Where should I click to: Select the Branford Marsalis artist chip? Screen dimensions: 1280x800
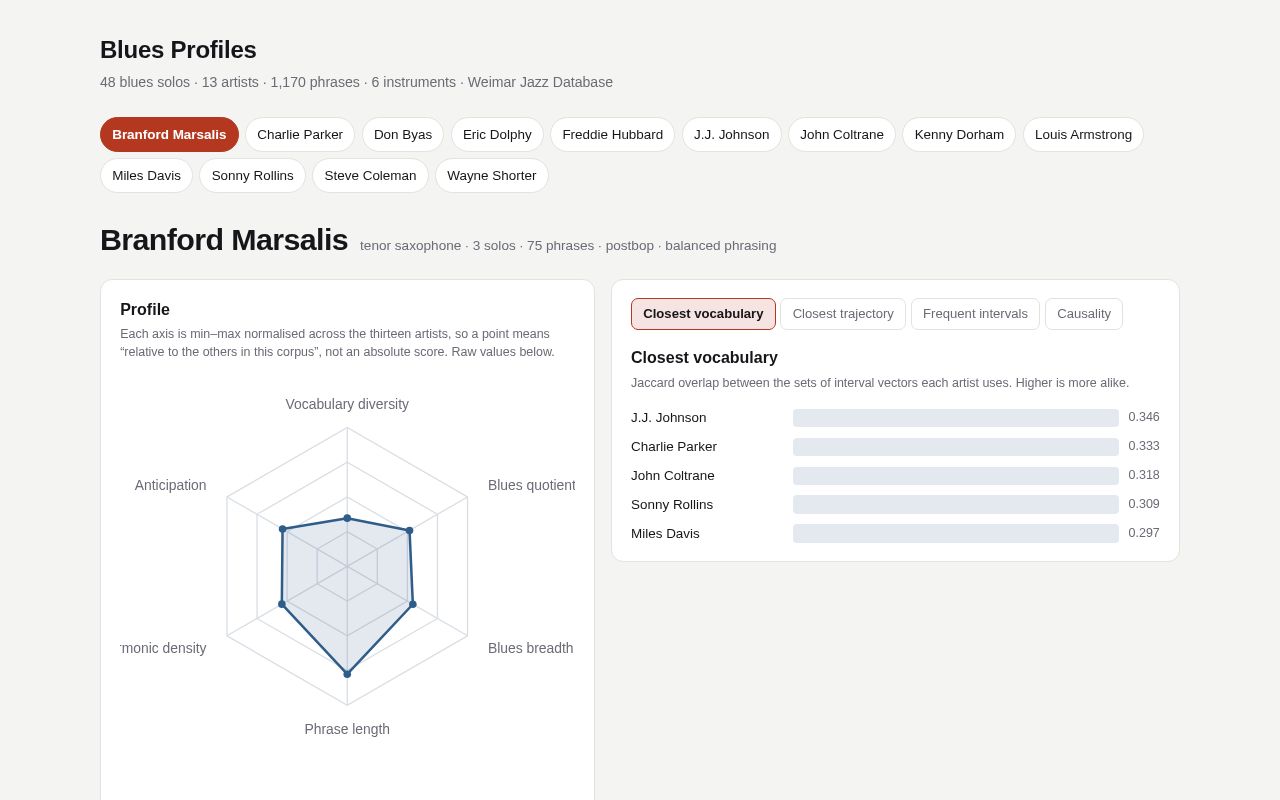tap(169, 135)
